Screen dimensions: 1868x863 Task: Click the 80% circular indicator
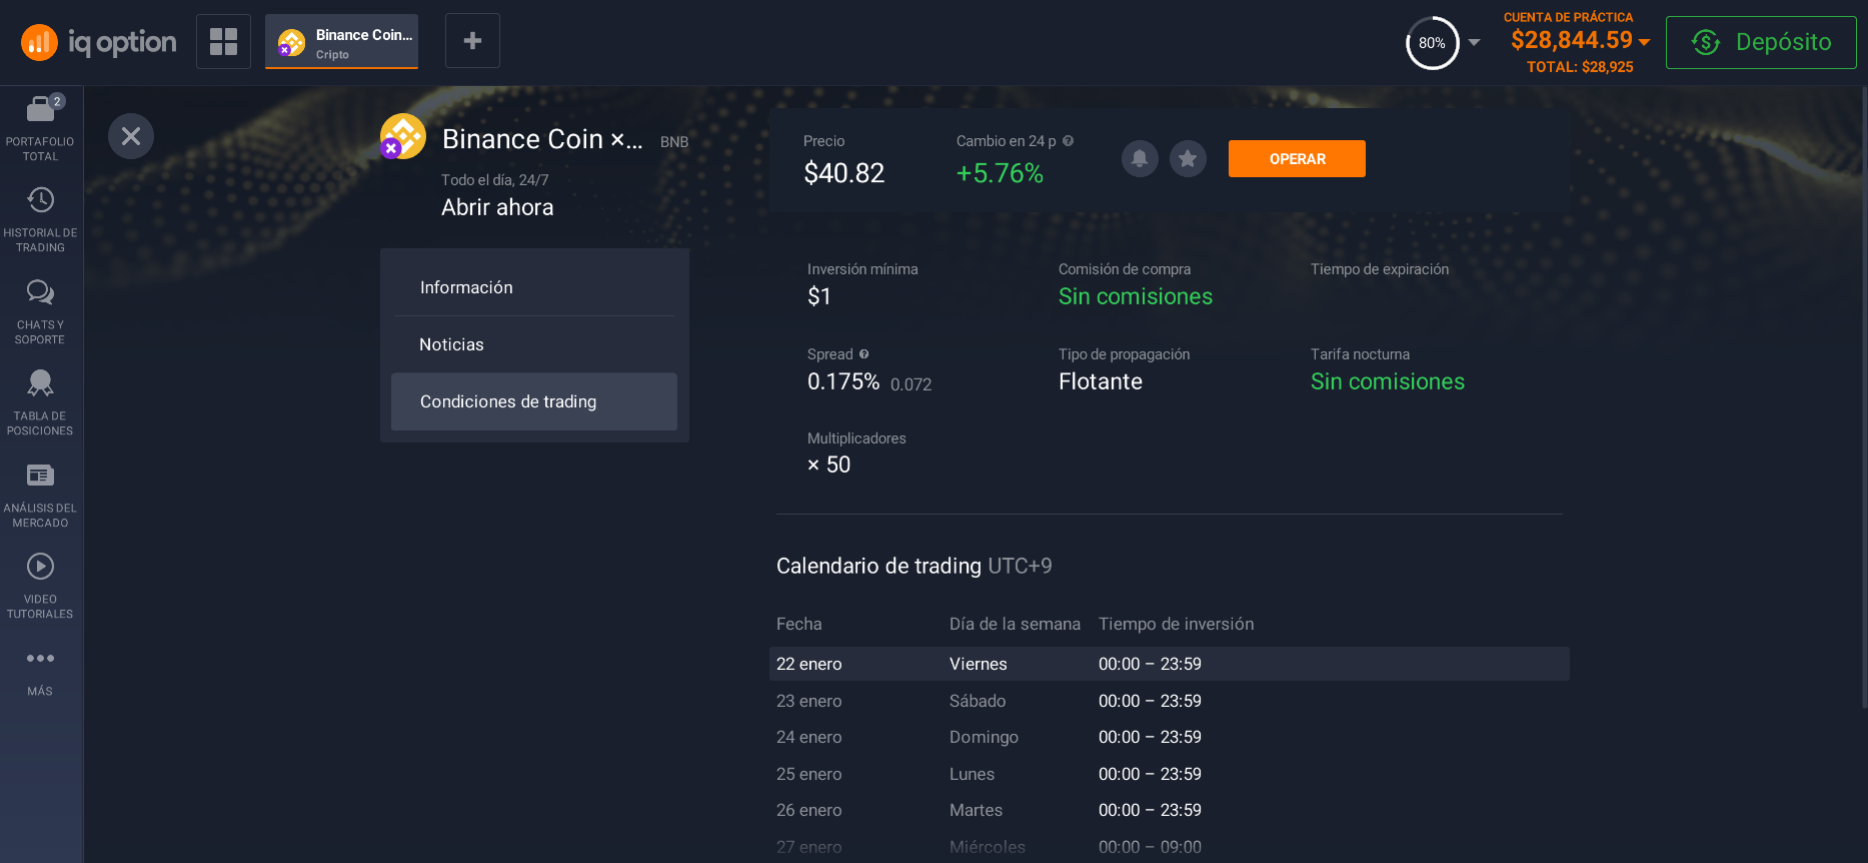[x=1432, y=43]
